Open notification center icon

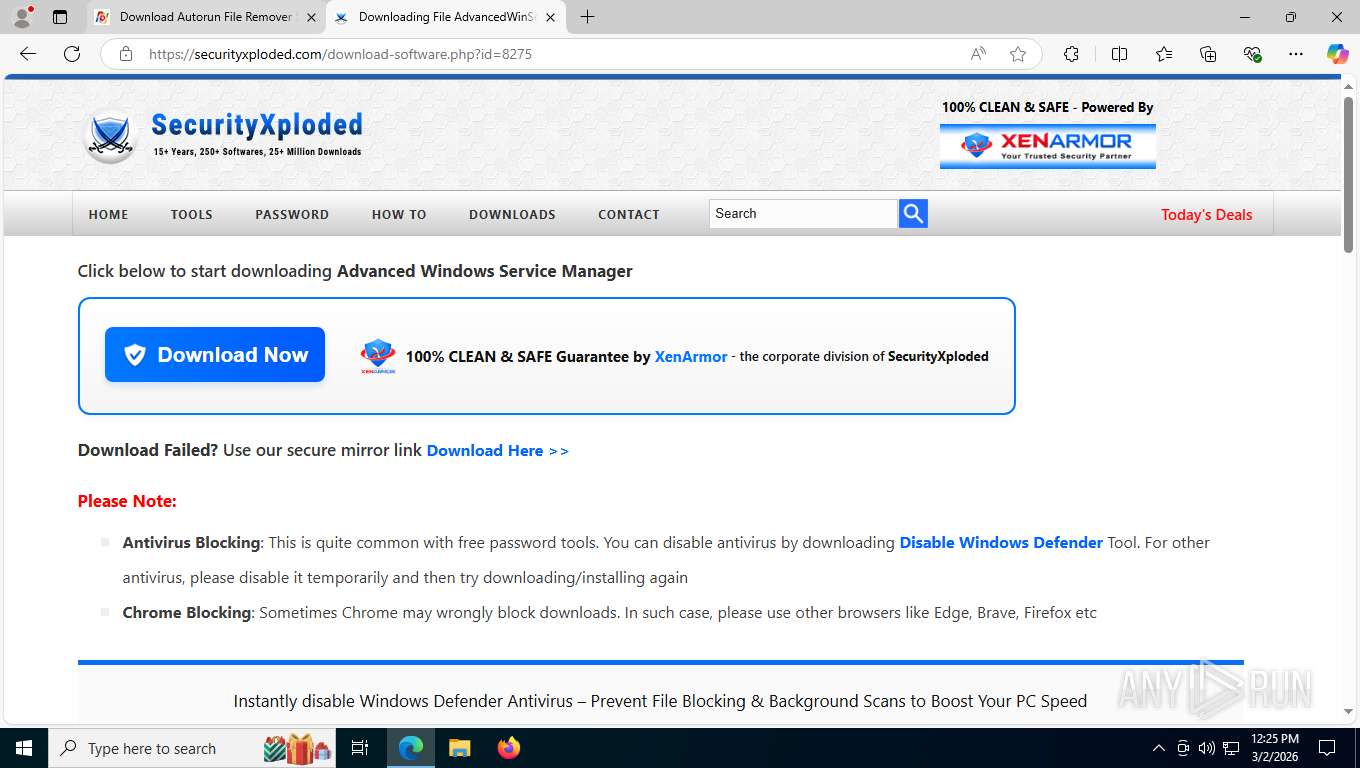point(1327,748)
